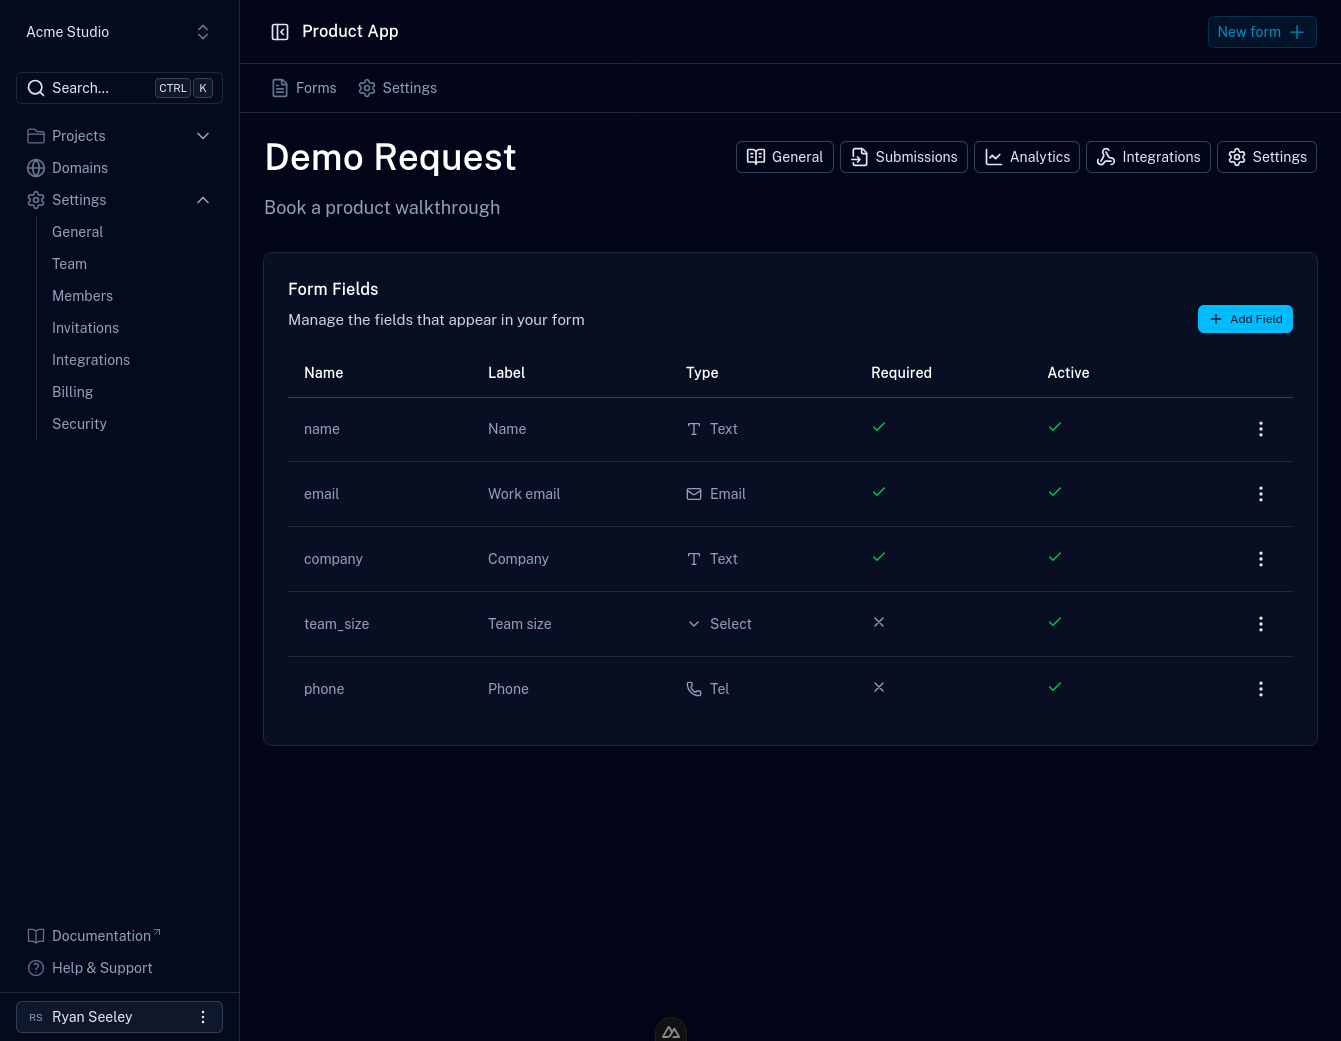Create a New form
This screenshot has width=1341, height=1041.
pos(1262,32)
